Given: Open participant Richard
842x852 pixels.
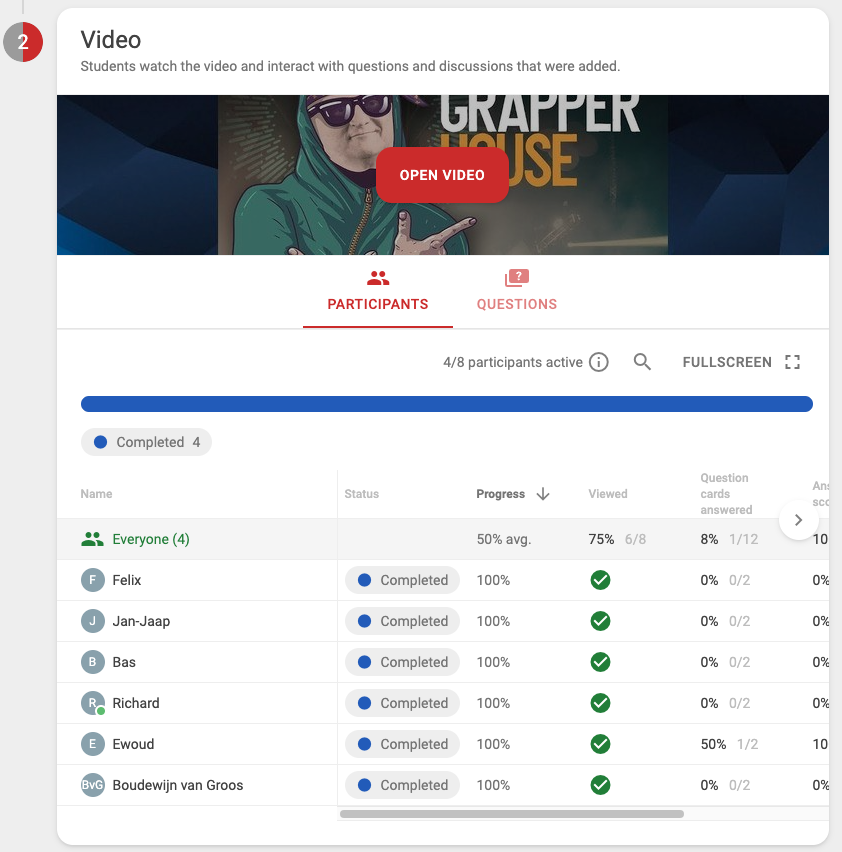Looking at the screenshot, I should tap(136, 703).
